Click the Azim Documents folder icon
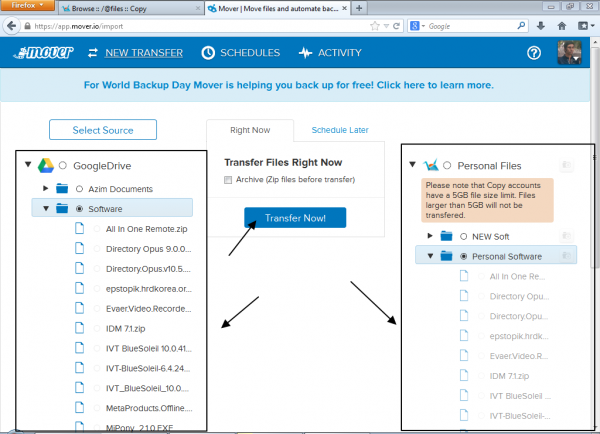 click(x=62, y=189)
